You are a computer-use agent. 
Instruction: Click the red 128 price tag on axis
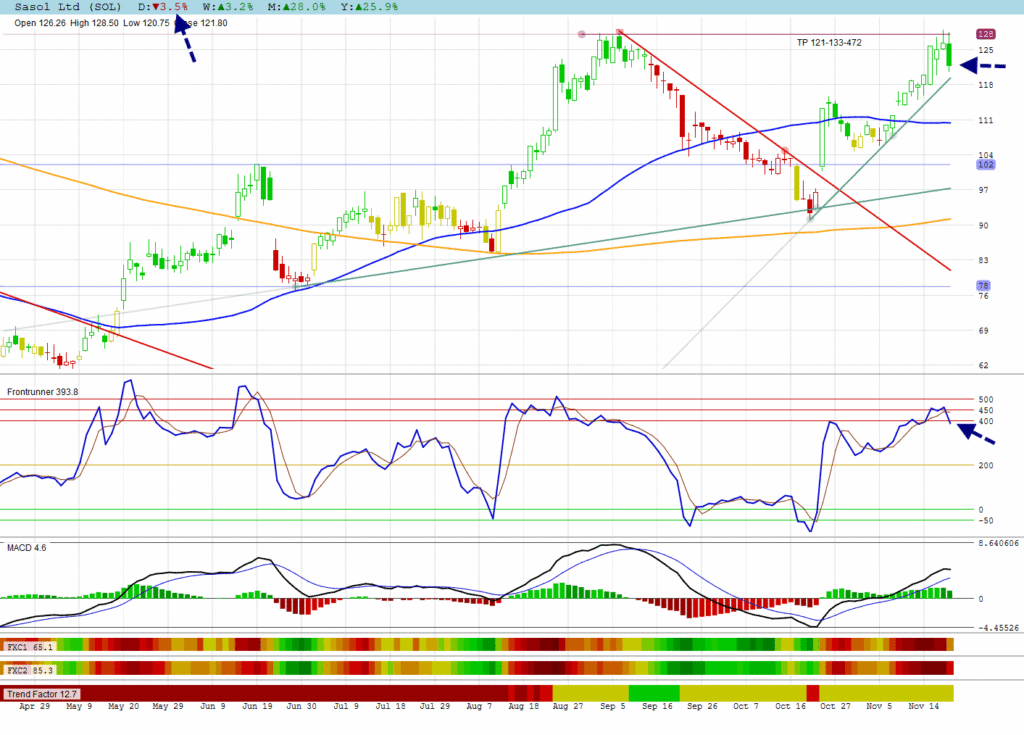[x=985, y=34]
